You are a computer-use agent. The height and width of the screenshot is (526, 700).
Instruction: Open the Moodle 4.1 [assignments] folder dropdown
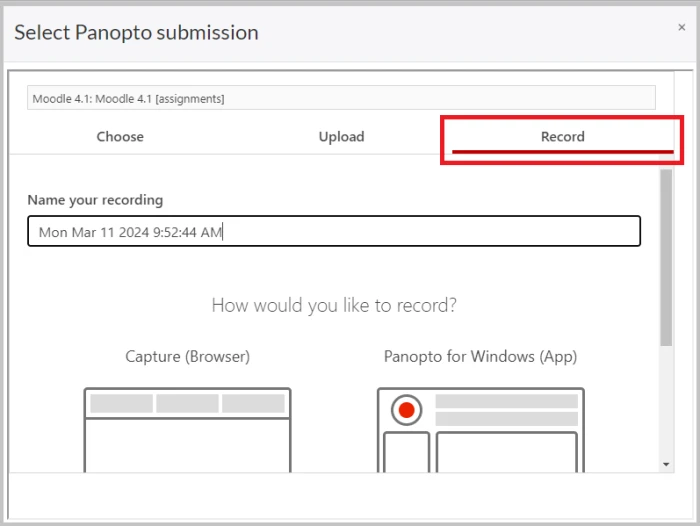pos(341,98)
